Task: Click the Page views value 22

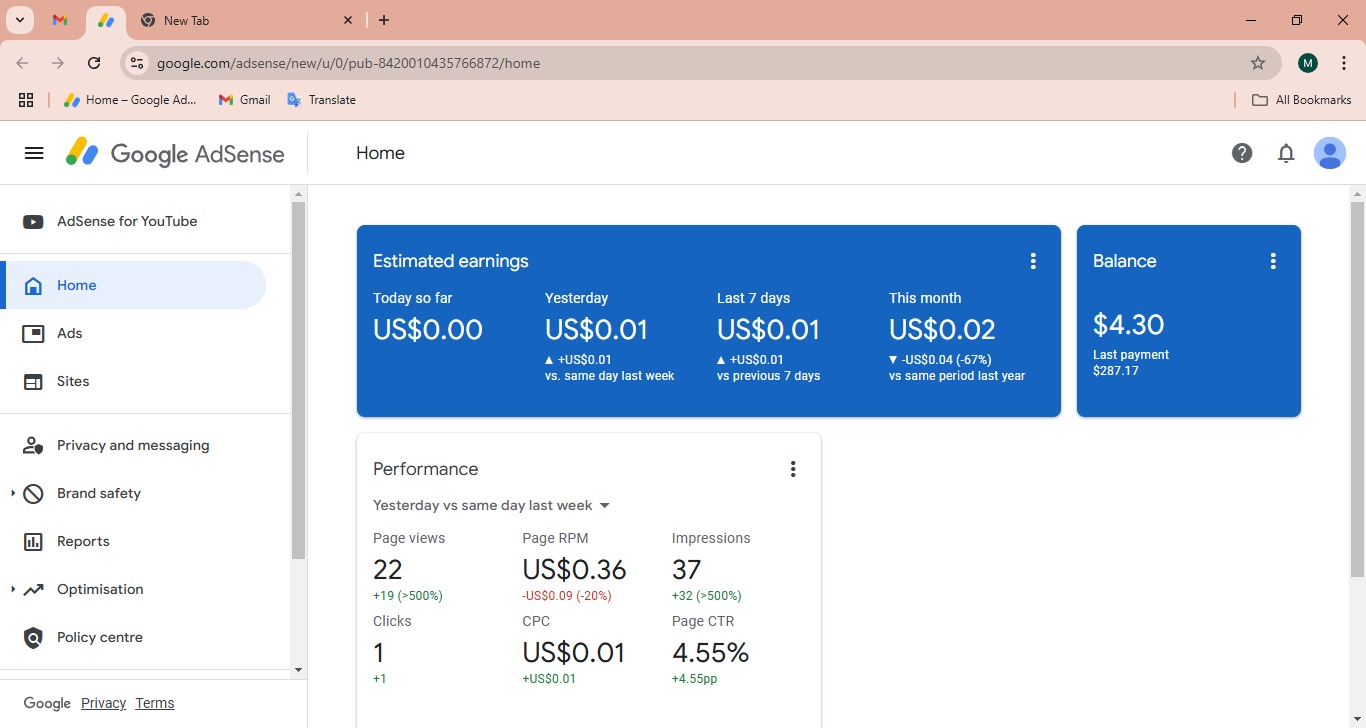Action: click(x=388, y=570)
